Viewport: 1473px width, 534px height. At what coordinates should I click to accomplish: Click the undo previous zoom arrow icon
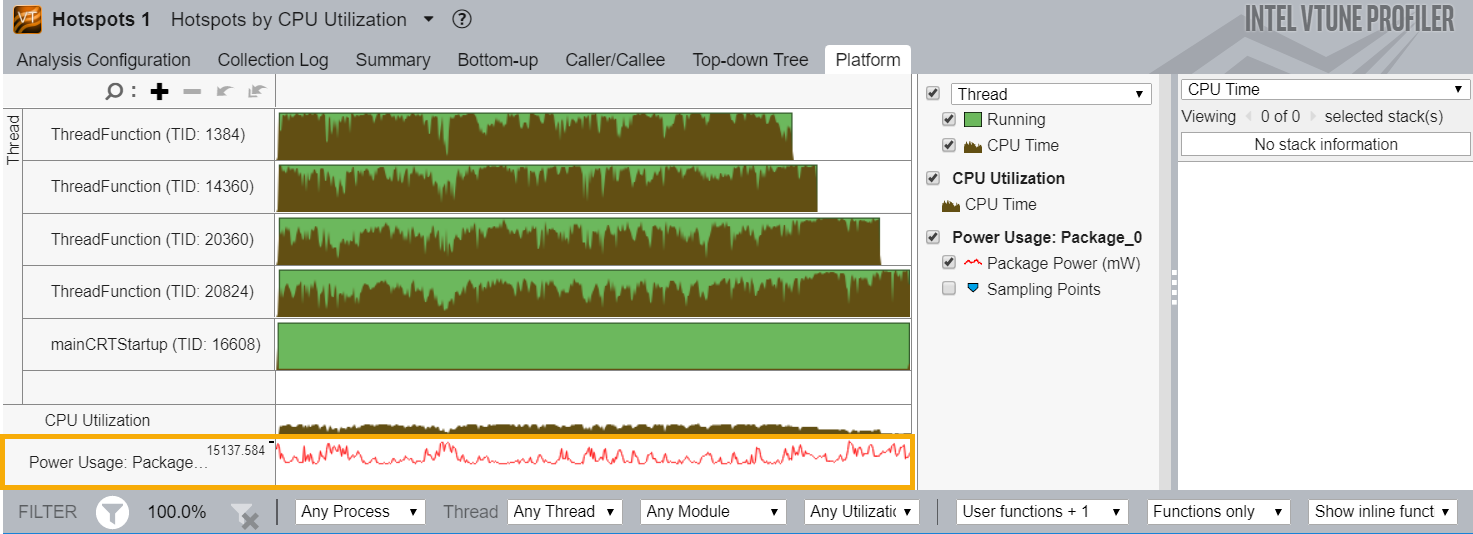click(x=224, y=92)
